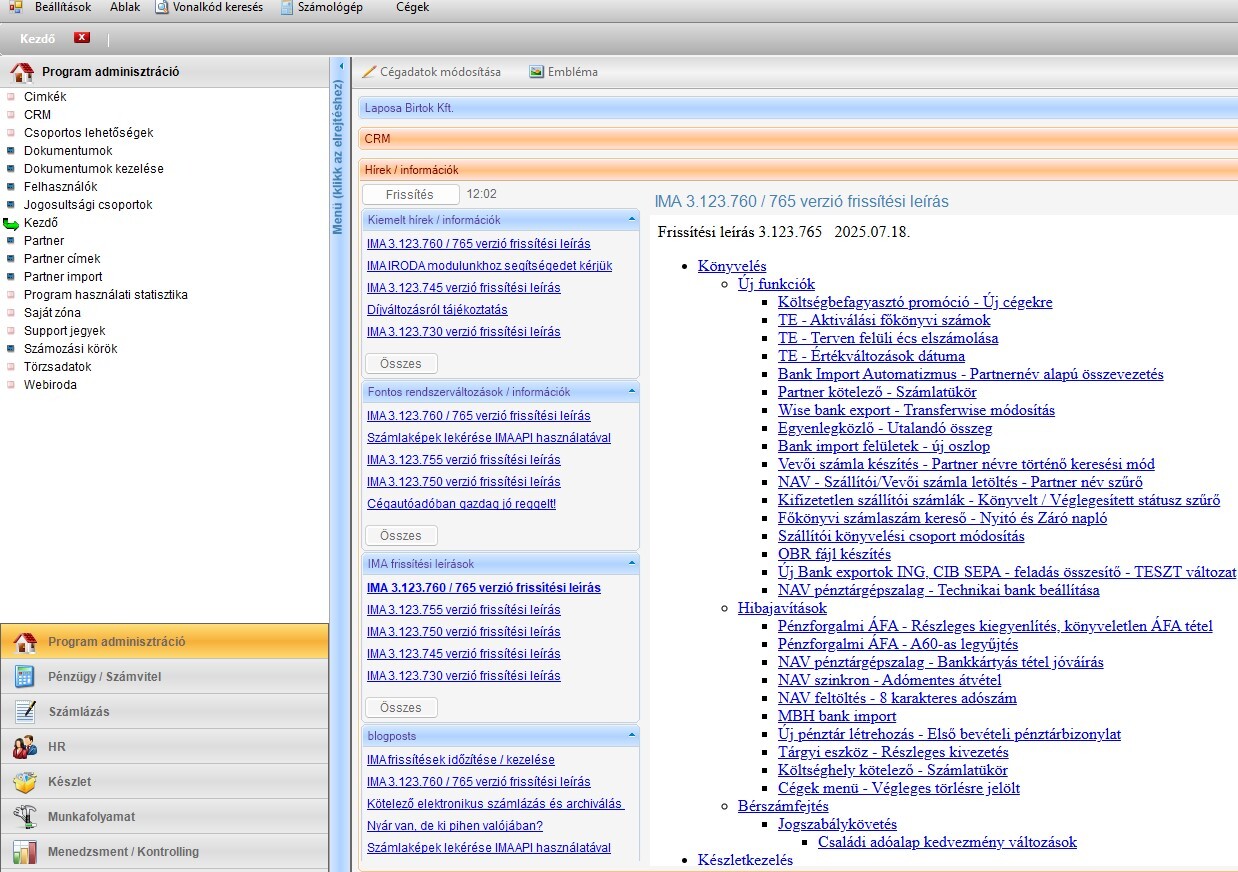Collapse the Kiemelt hírek / információk panel

click(x=631, y=219)
